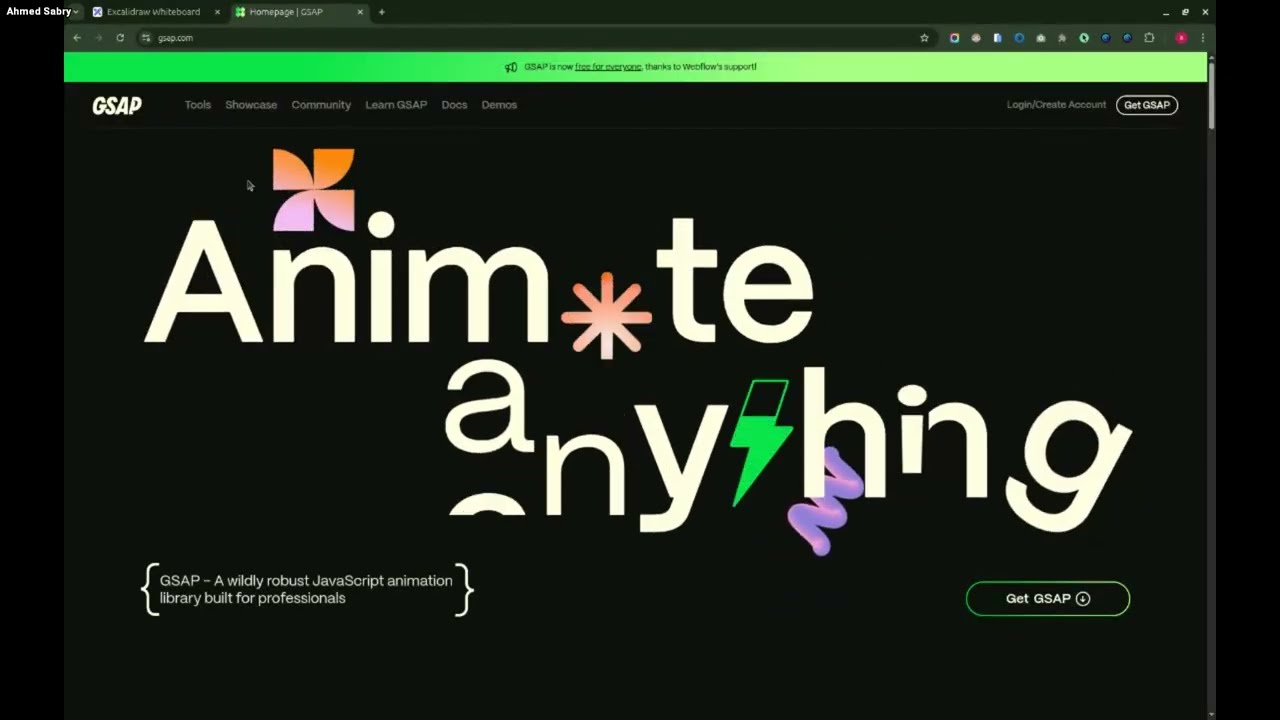Click Login/Create Account
The height and width of the screenshot is (720, 1280).
point(1056,105)
